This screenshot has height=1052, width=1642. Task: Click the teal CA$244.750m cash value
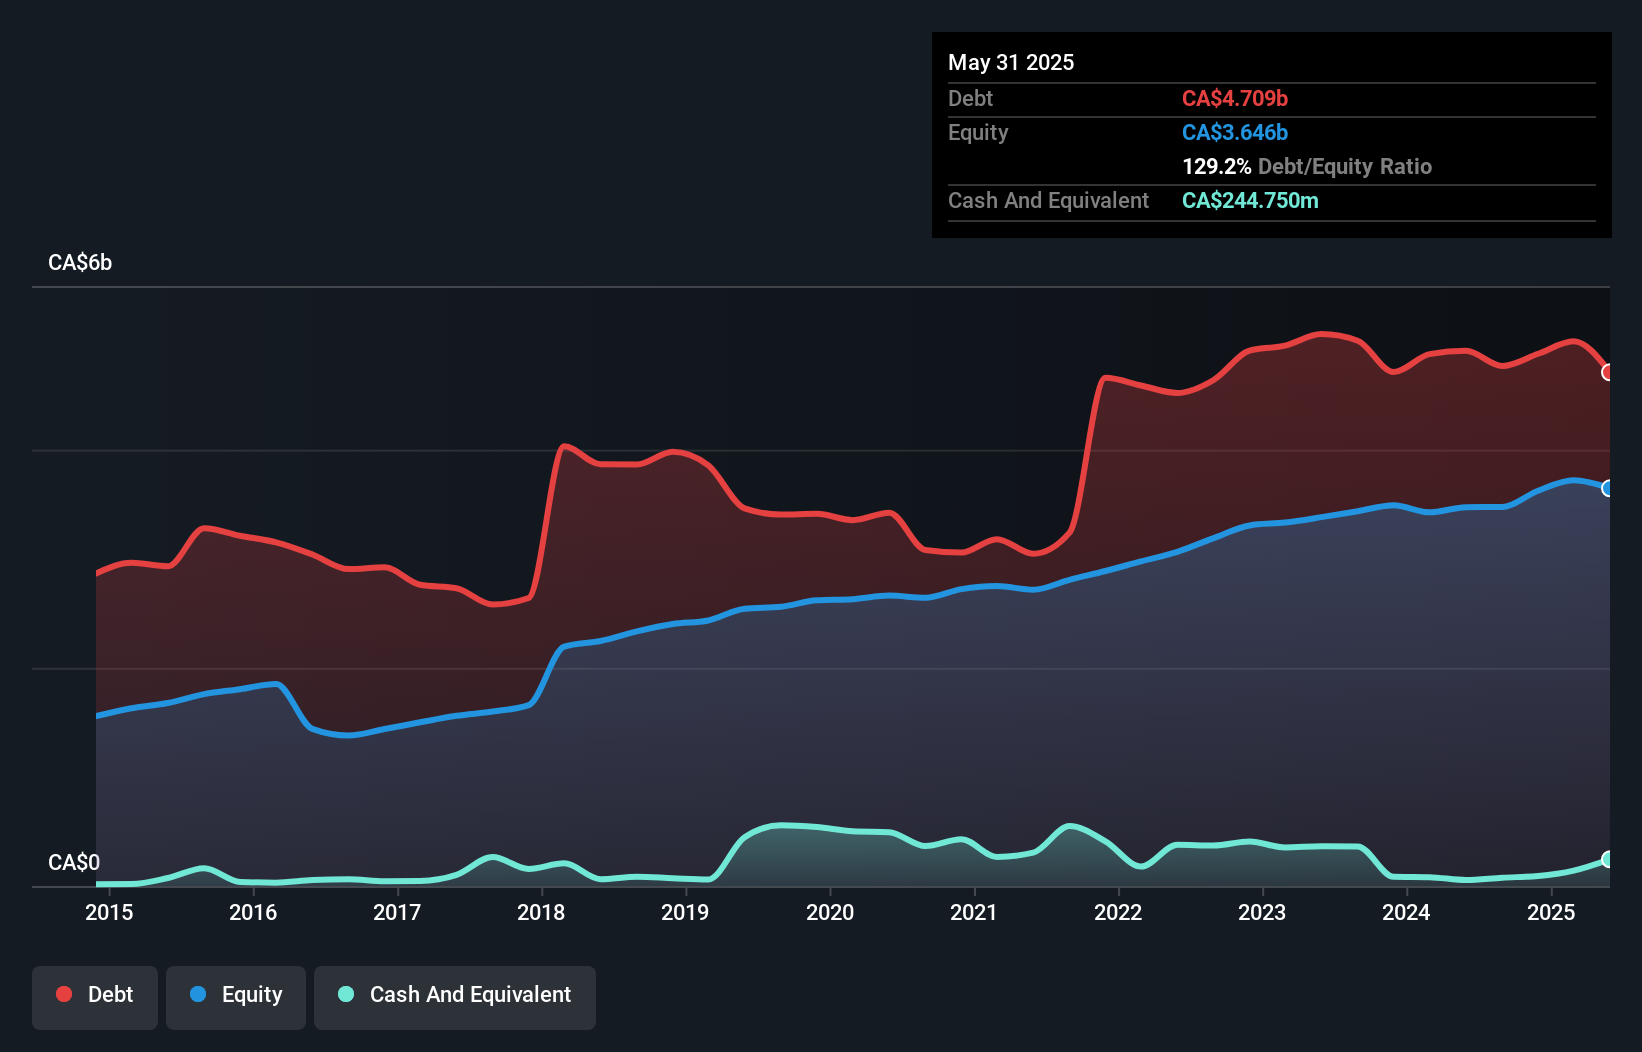1250,200
